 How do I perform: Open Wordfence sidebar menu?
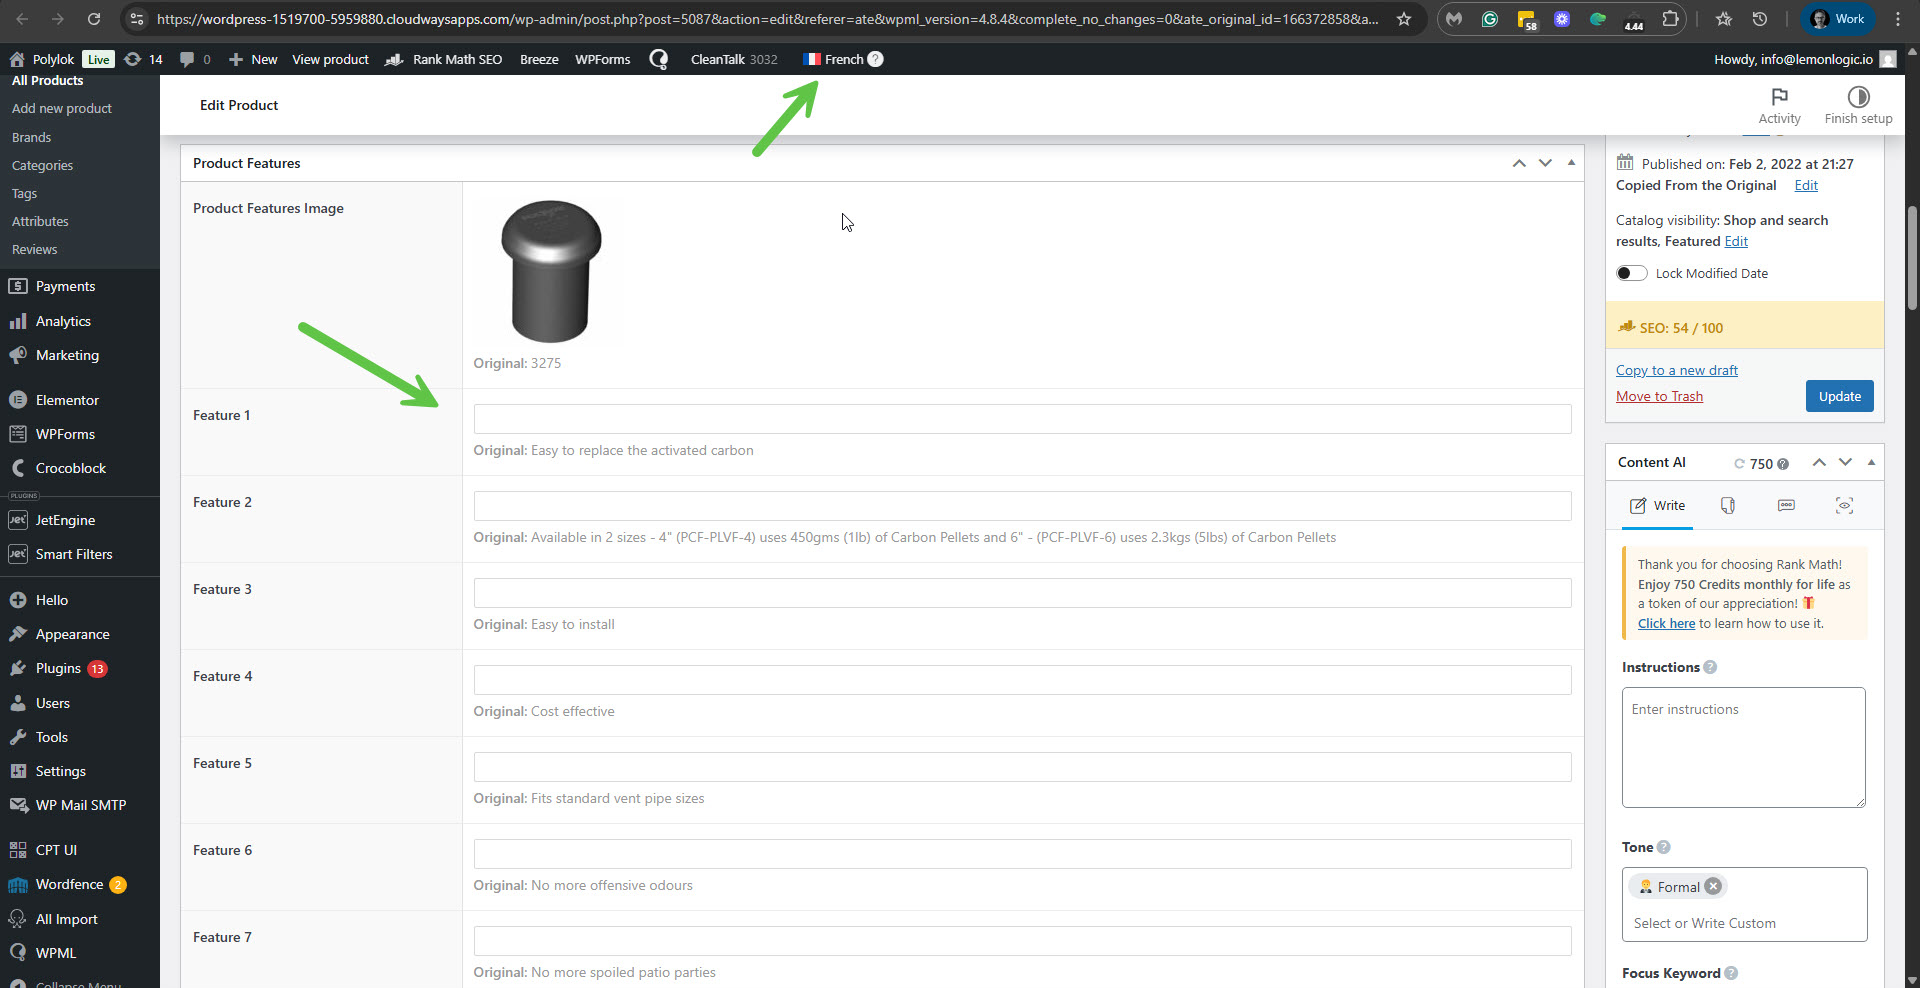coord(69,884)
